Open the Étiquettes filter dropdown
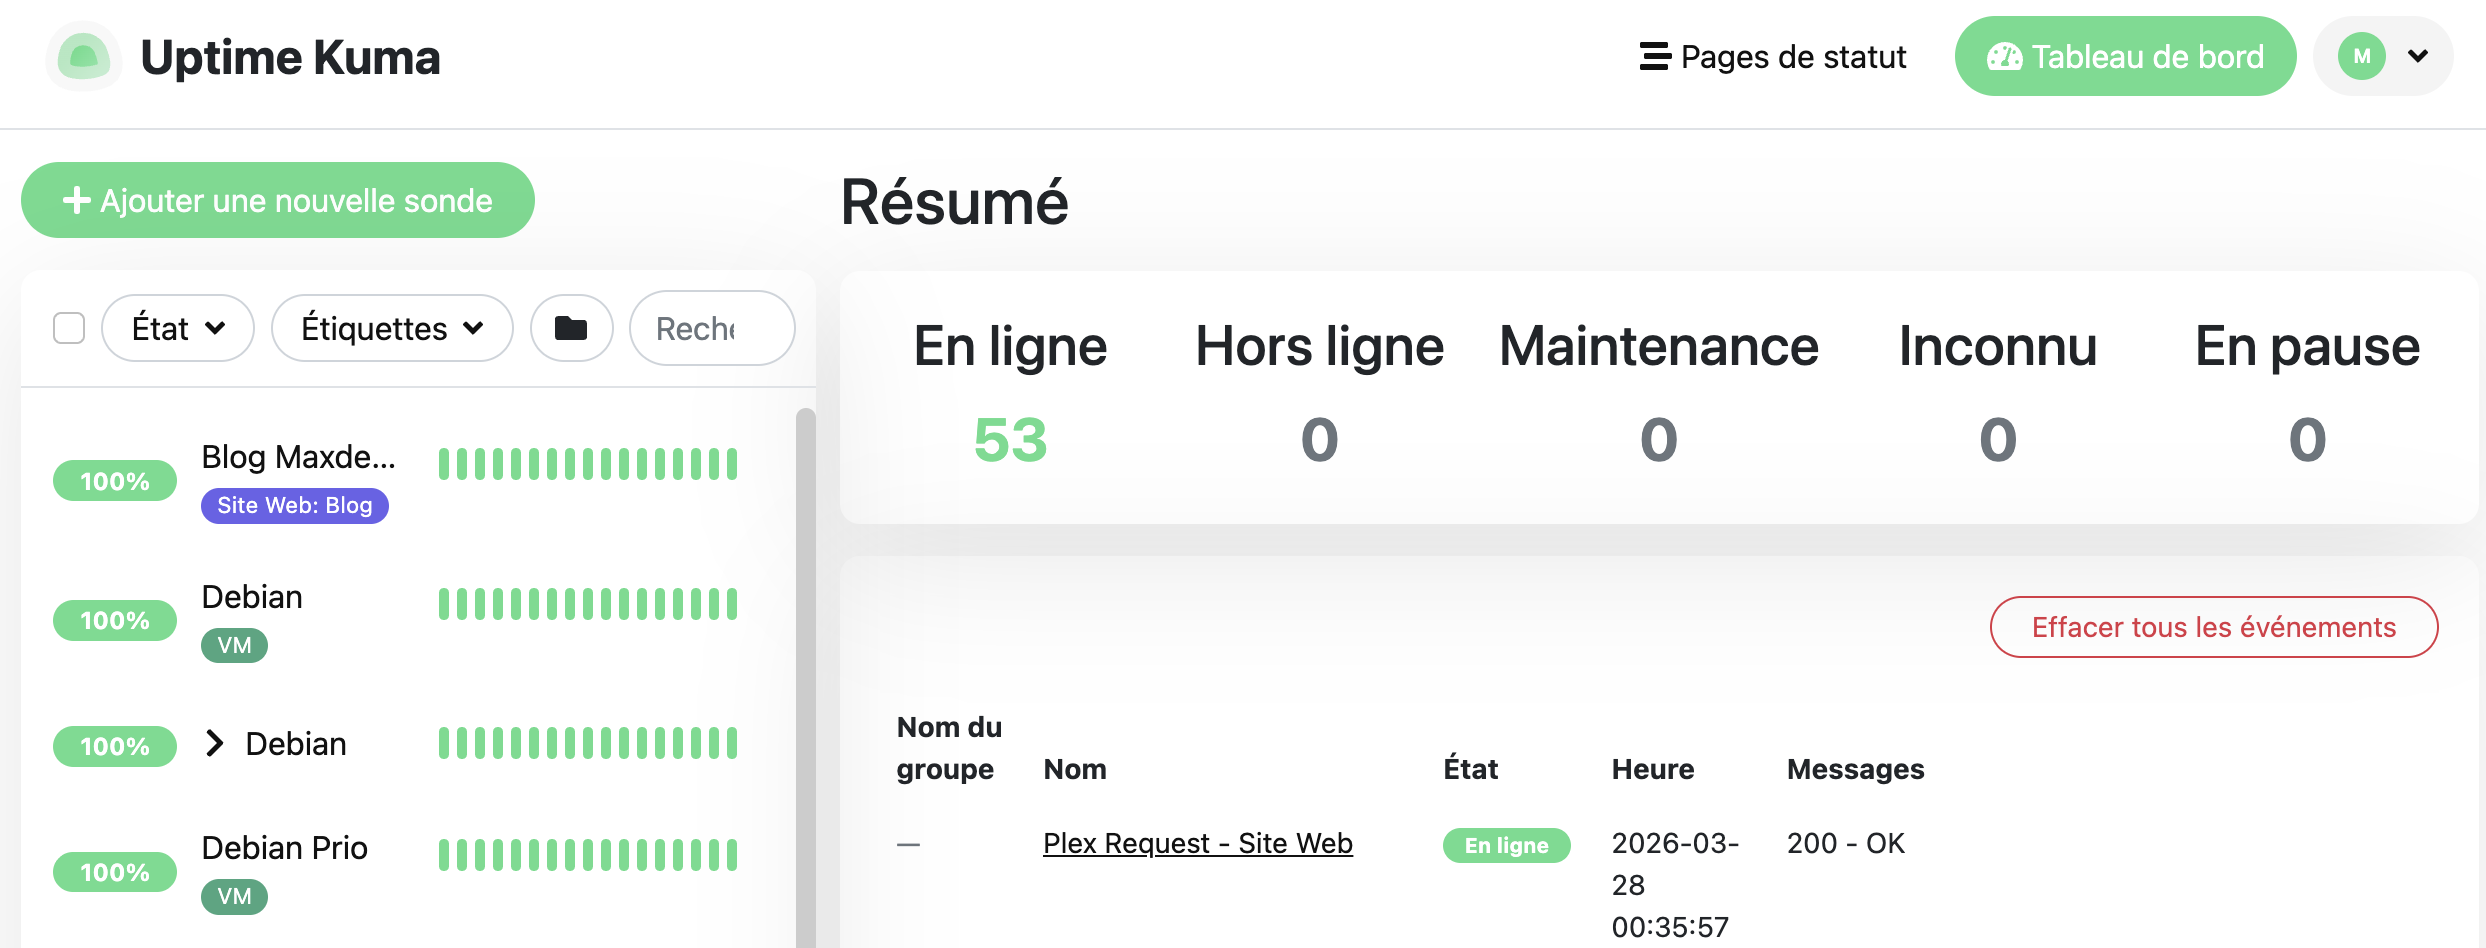The height and width of the screenshot is (948, 2486). [x=391, y=327]
